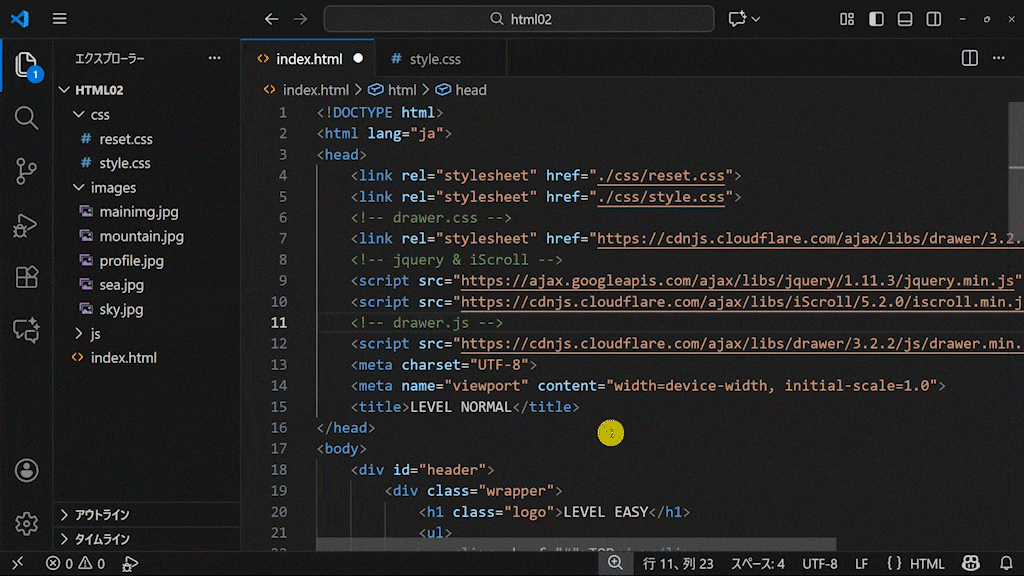
Task: Open the Extensions view
Action: pos(26,278)
